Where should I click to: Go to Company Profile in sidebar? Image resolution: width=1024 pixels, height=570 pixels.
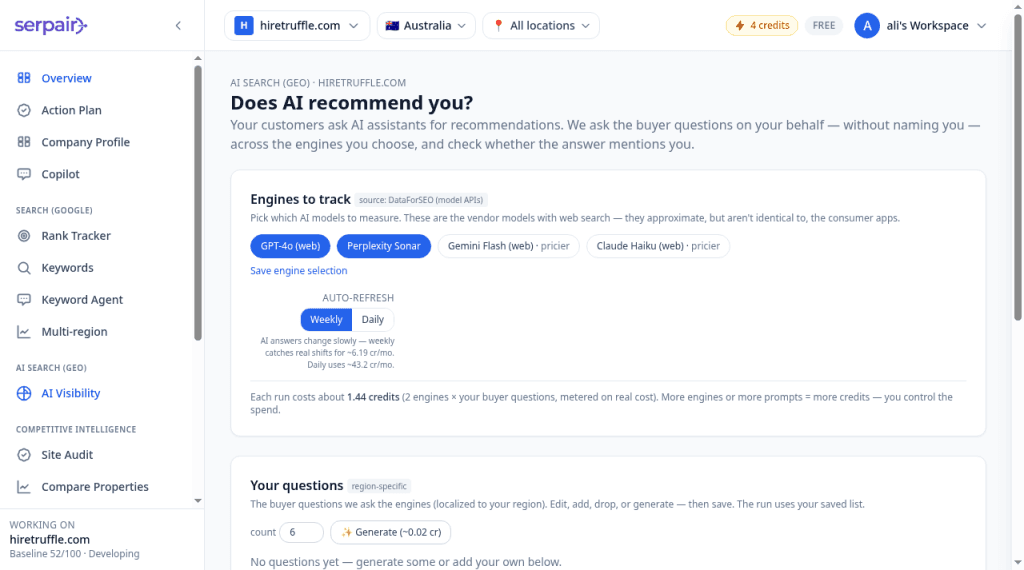(86, 142)
